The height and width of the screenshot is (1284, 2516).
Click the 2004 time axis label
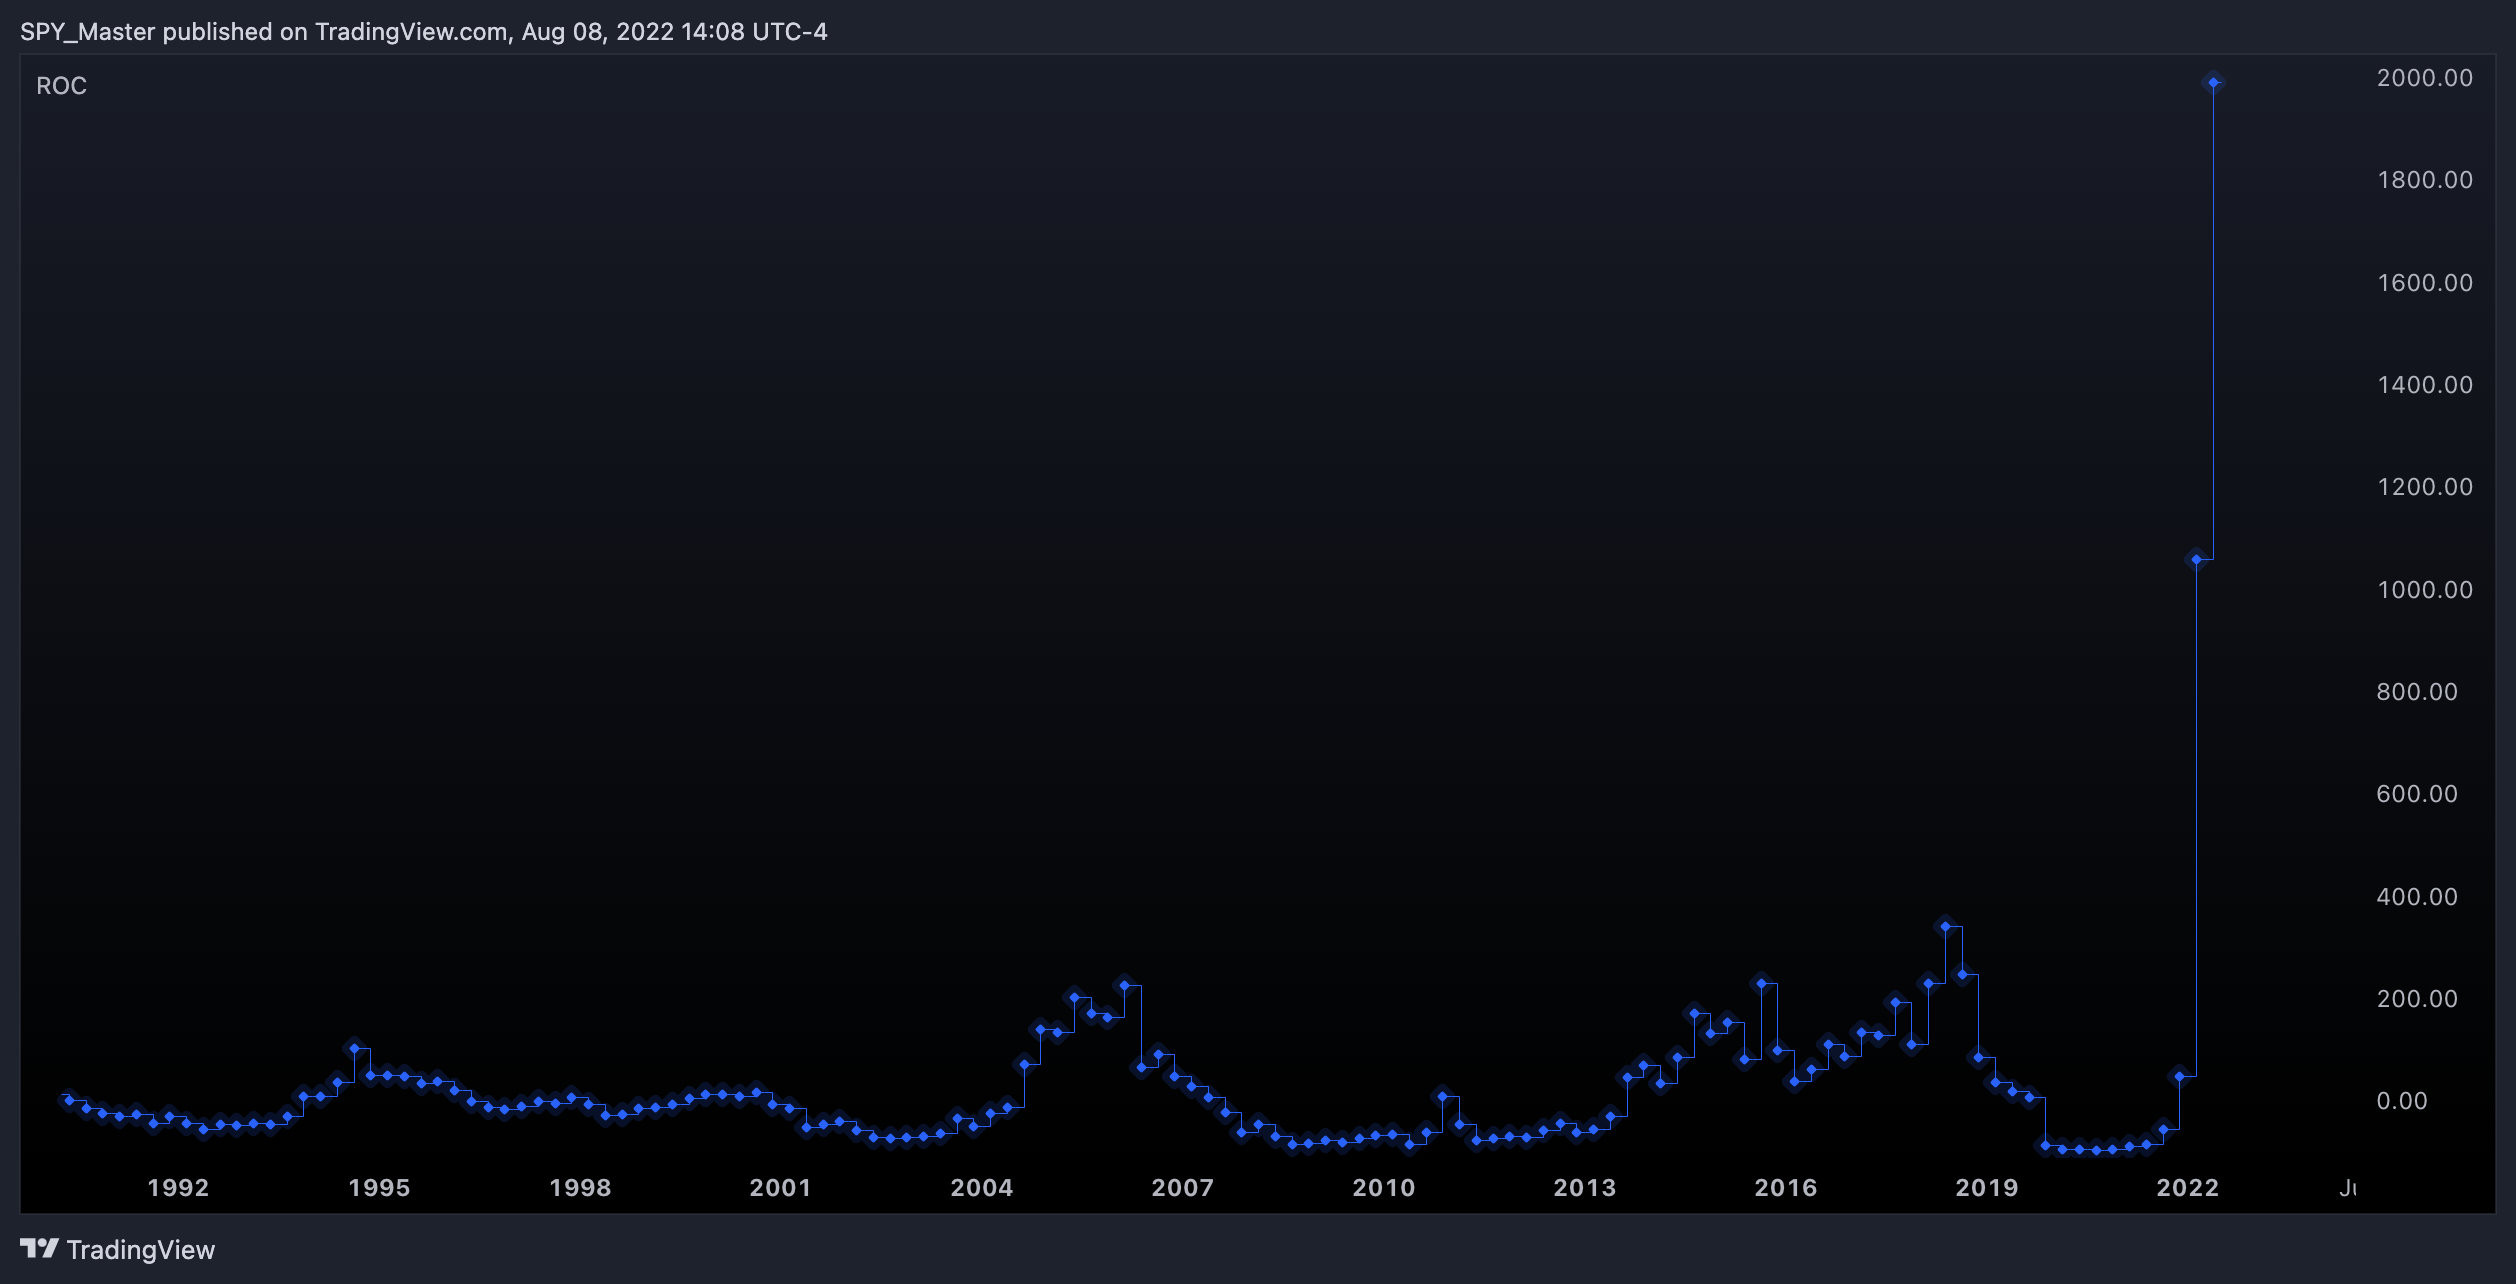981,1188
